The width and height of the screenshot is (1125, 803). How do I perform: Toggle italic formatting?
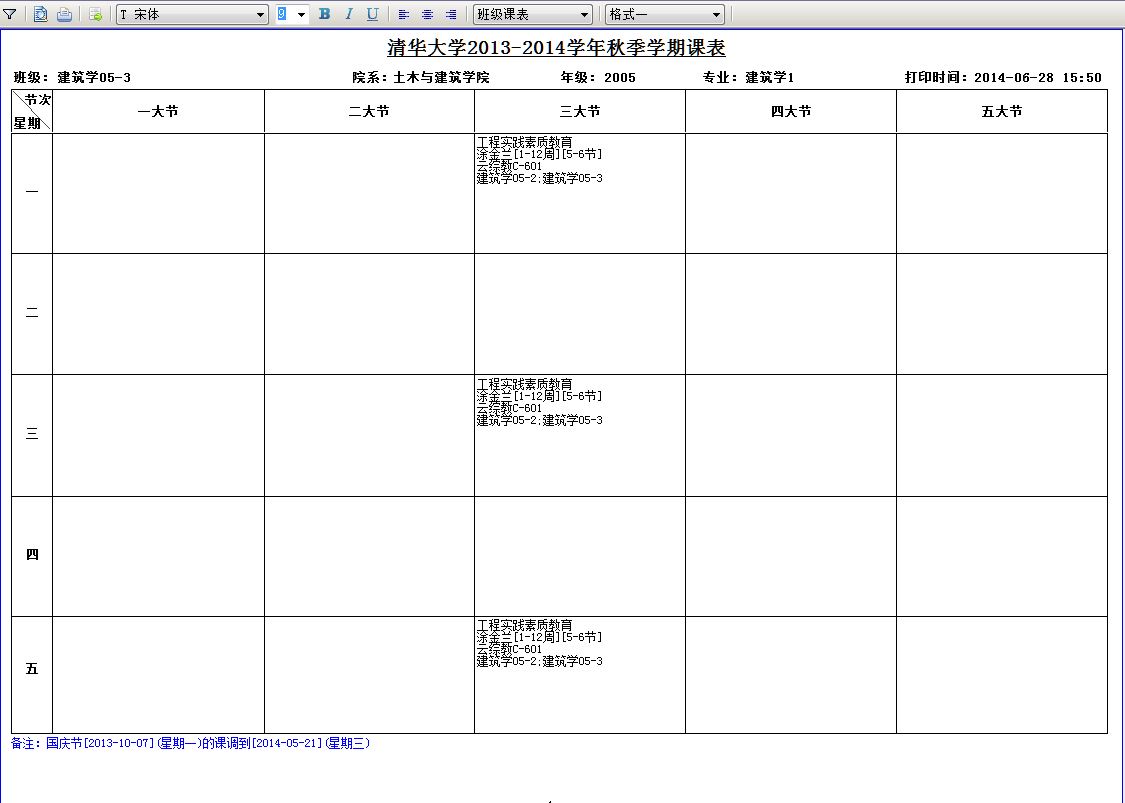(349, 14)
